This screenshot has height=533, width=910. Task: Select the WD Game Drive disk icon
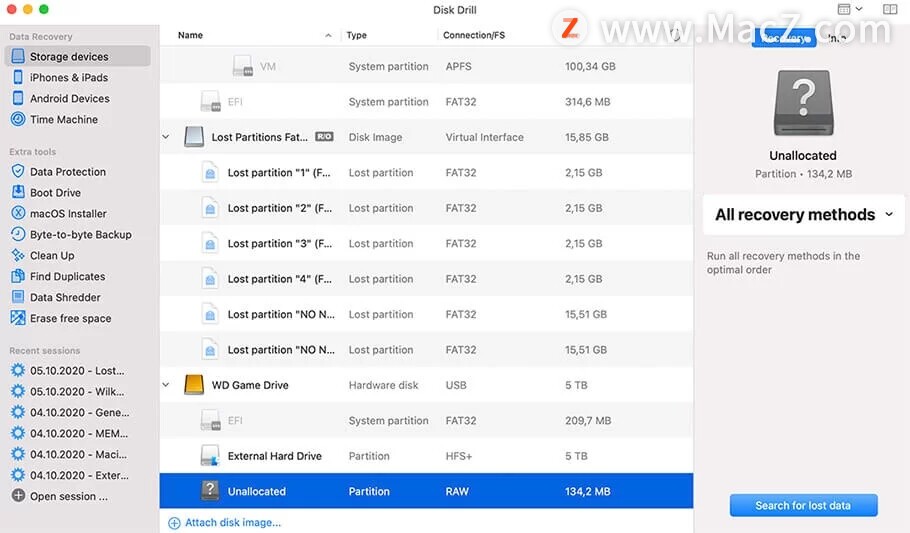[194, 385]
